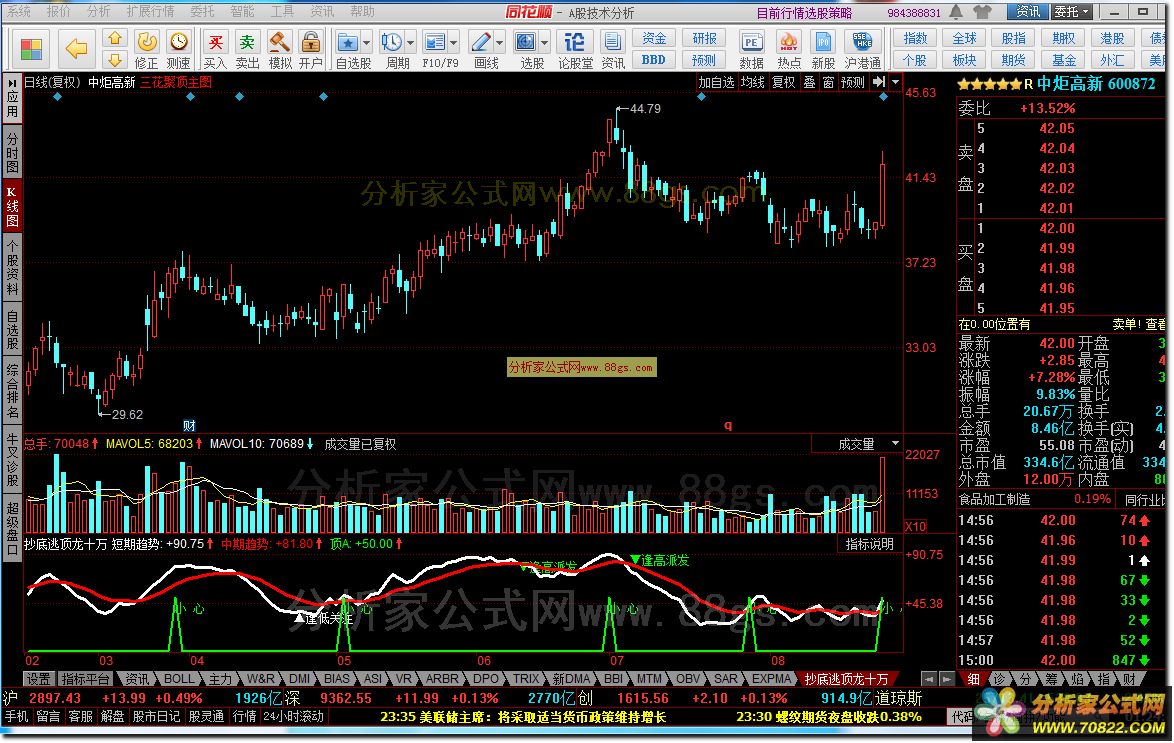Open chart header options dropdown arrow
This screenshot has width=1174, height=743.
(x=895, y=82)
